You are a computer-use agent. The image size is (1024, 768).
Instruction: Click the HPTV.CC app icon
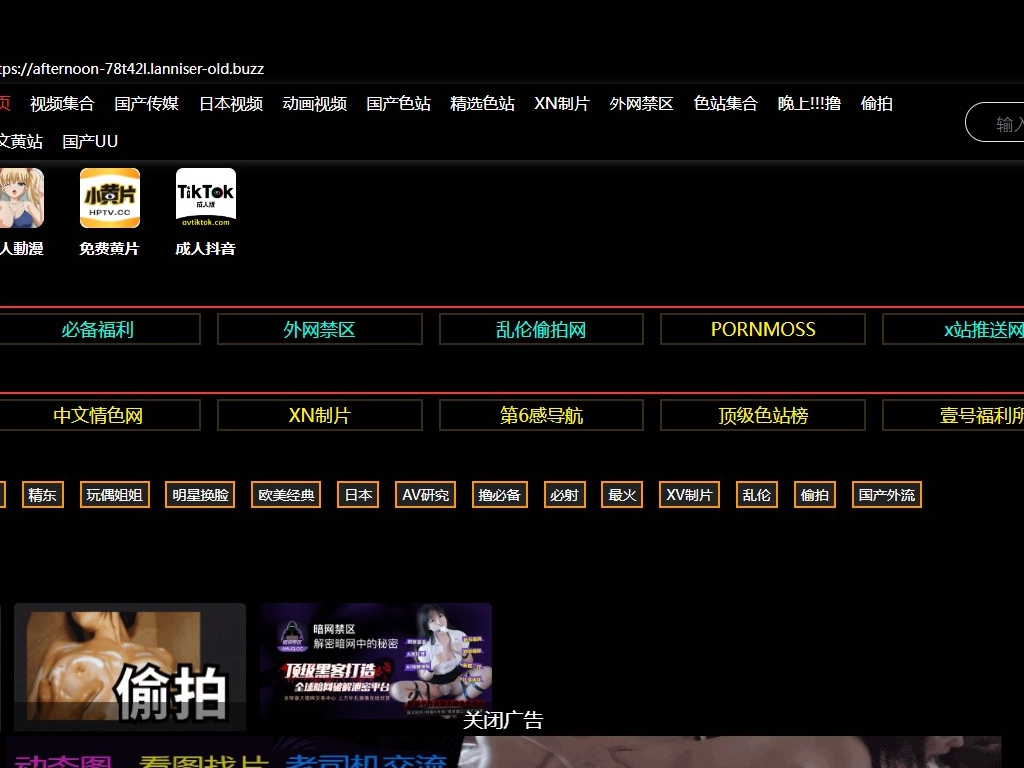pyautogui.click(x=110, y=198)
